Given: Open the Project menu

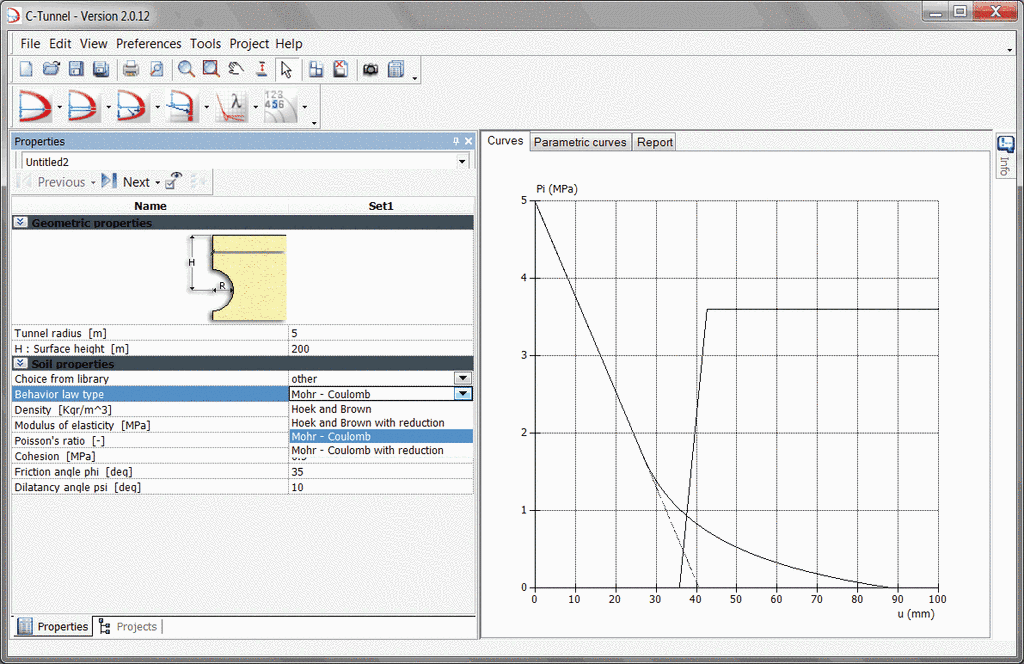Looking at the screenshot, I should (249, 44).
